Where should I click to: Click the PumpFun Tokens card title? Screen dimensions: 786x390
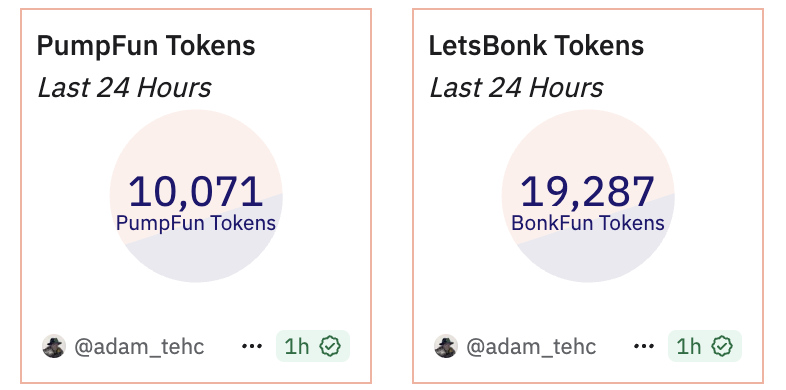[146, 46]
